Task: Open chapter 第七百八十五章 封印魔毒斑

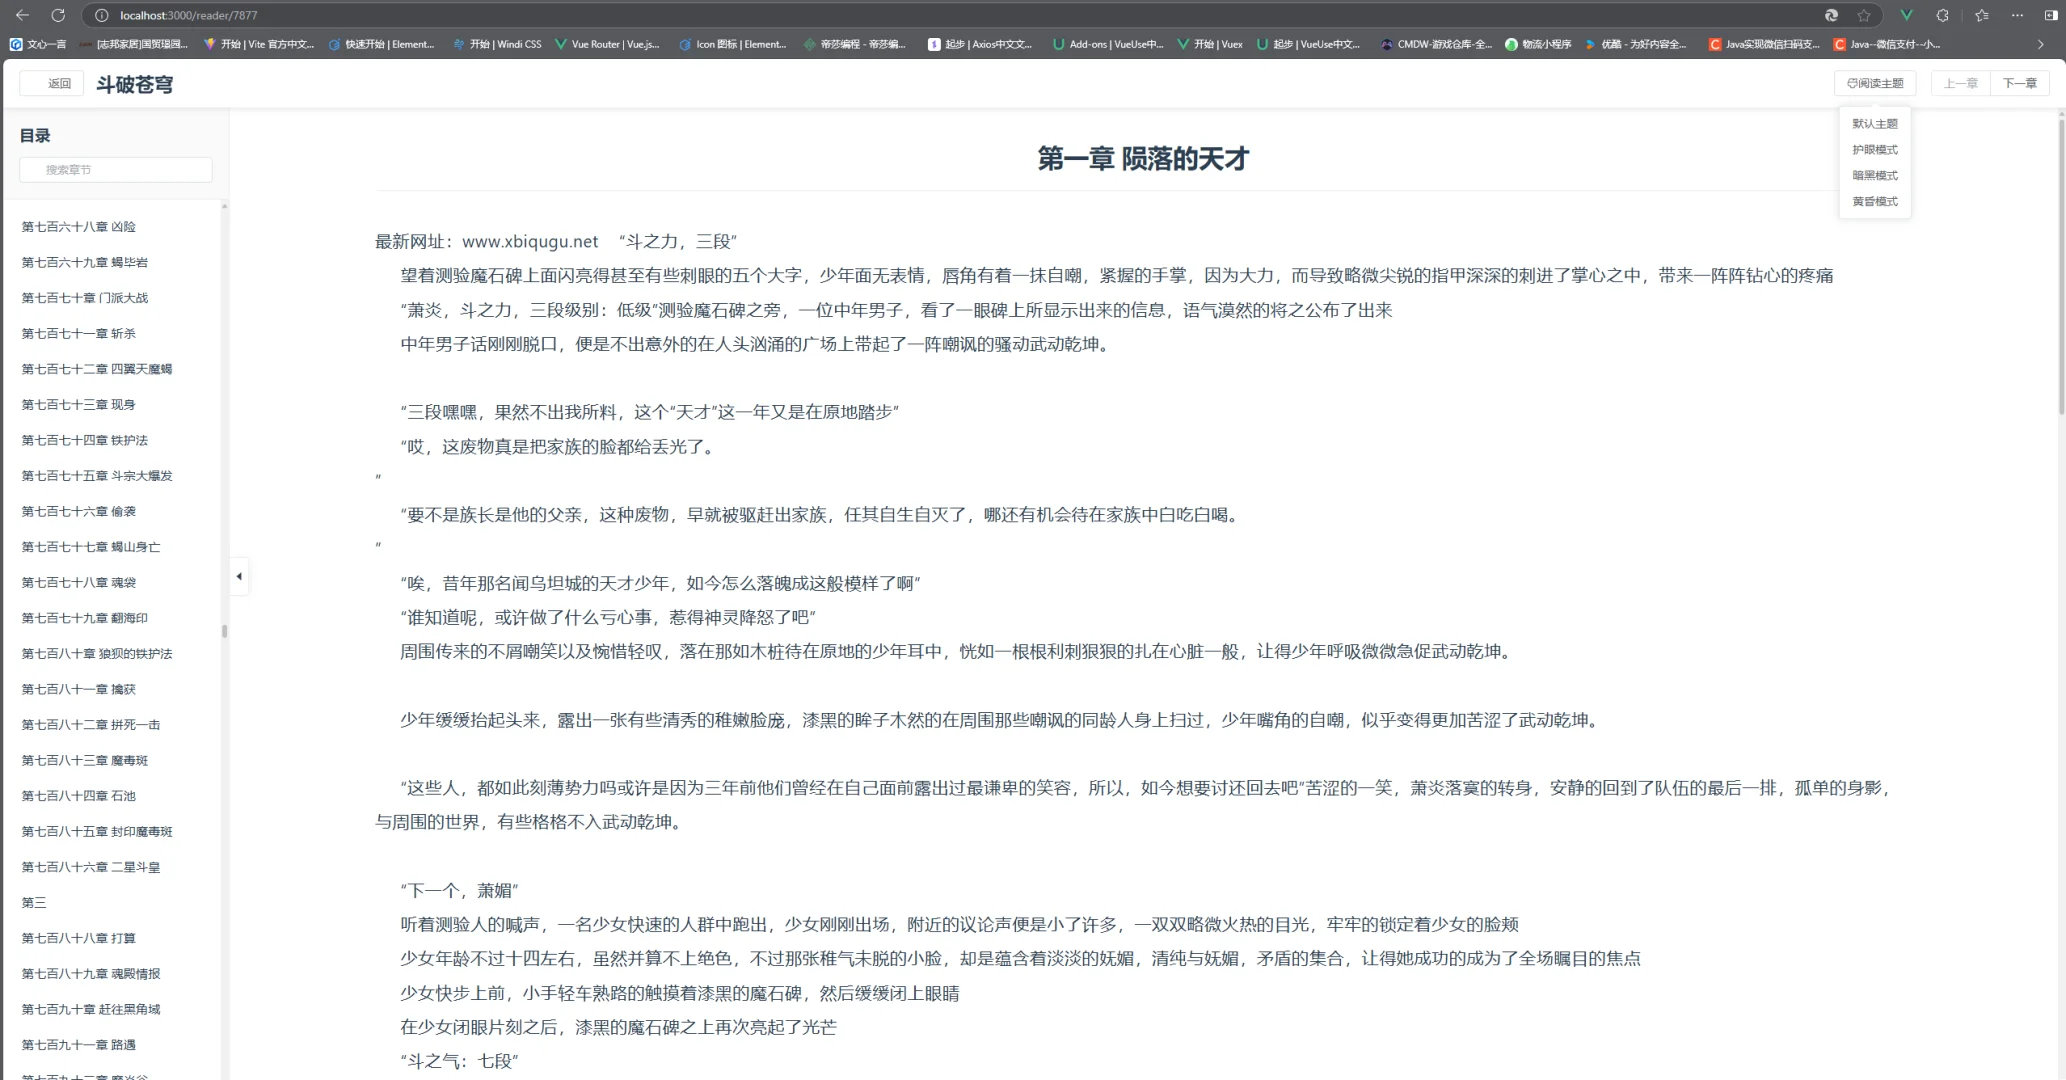Action: pos(97,832)
